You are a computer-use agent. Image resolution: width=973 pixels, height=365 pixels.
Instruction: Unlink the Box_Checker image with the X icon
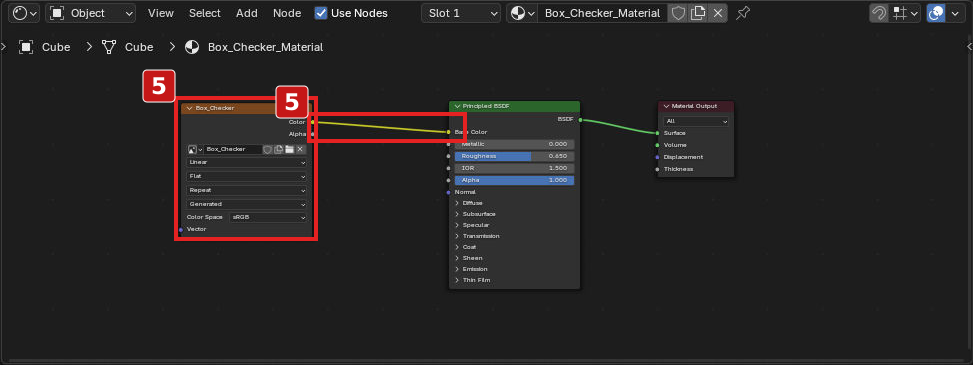point(300,150)
